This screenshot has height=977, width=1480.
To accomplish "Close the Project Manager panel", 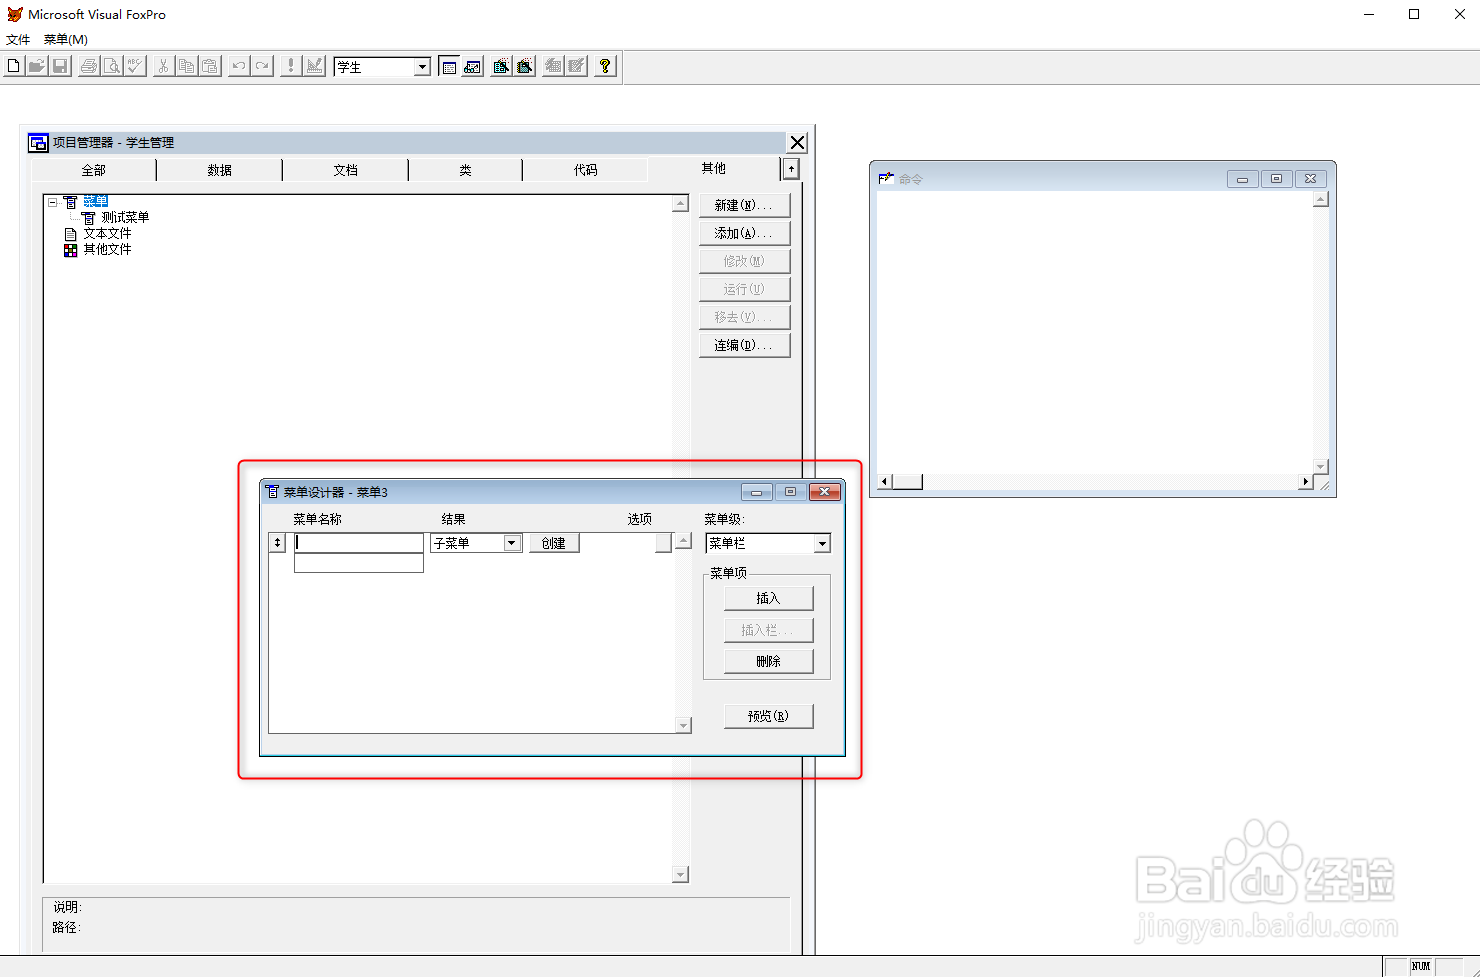I will tap(797, 143).
